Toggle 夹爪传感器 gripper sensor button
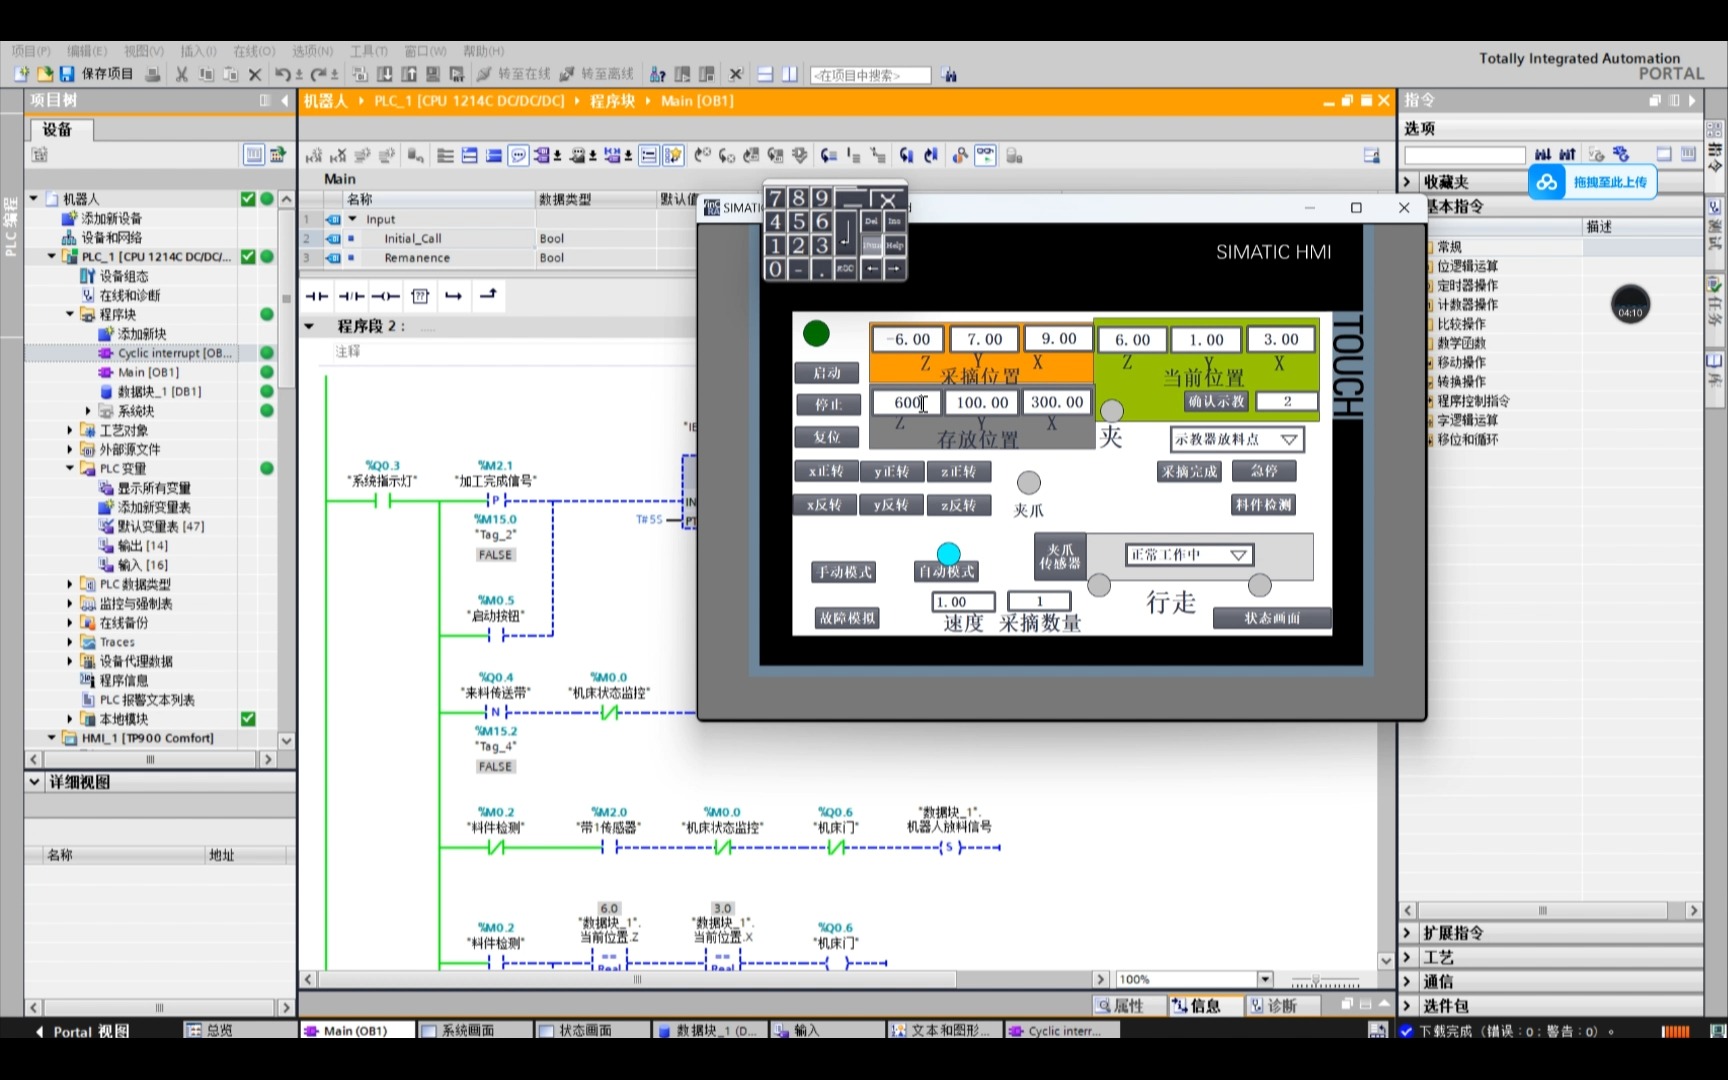 [x=1060, y=557]
